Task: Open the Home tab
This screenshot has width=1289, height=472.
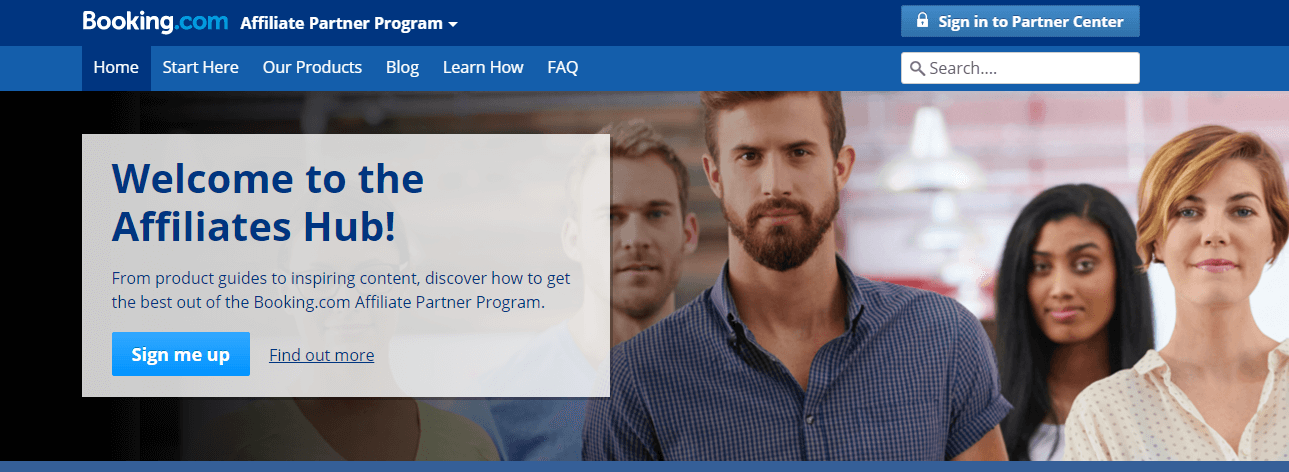Action: tap(116, 68)
